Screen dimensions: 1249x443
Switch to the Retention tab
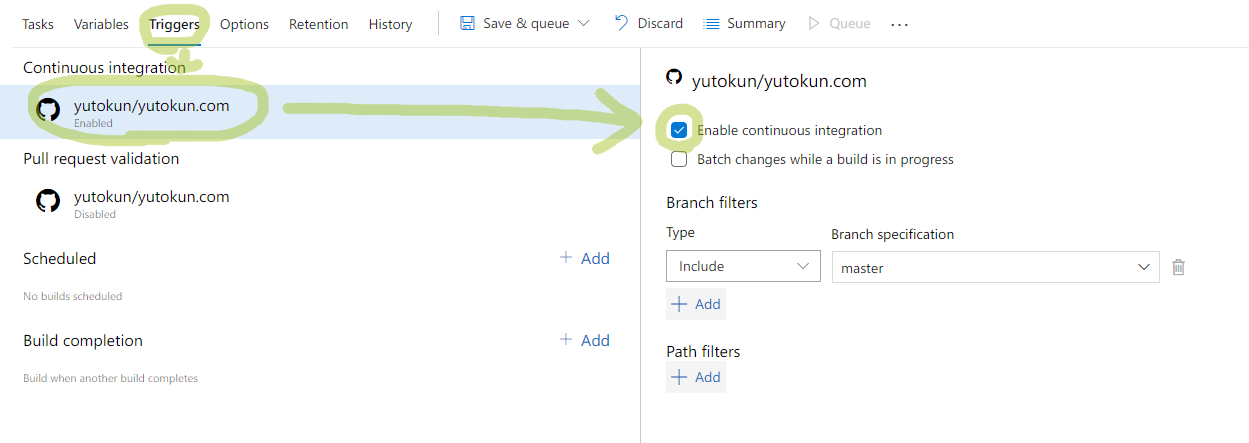[318, 24]
